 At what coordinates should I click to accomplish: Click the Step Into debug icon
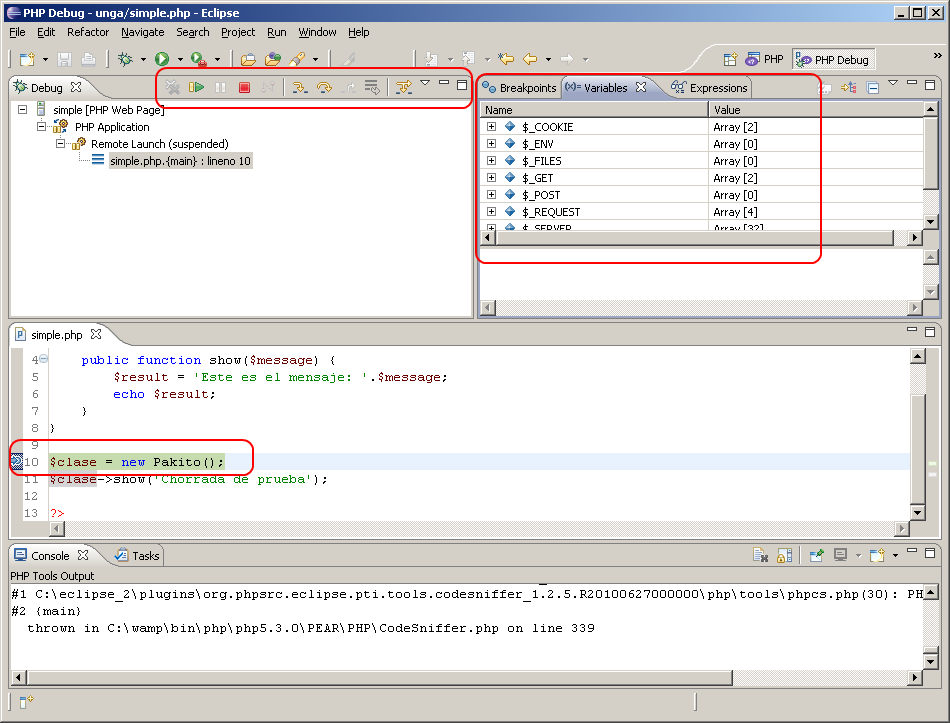299,88
